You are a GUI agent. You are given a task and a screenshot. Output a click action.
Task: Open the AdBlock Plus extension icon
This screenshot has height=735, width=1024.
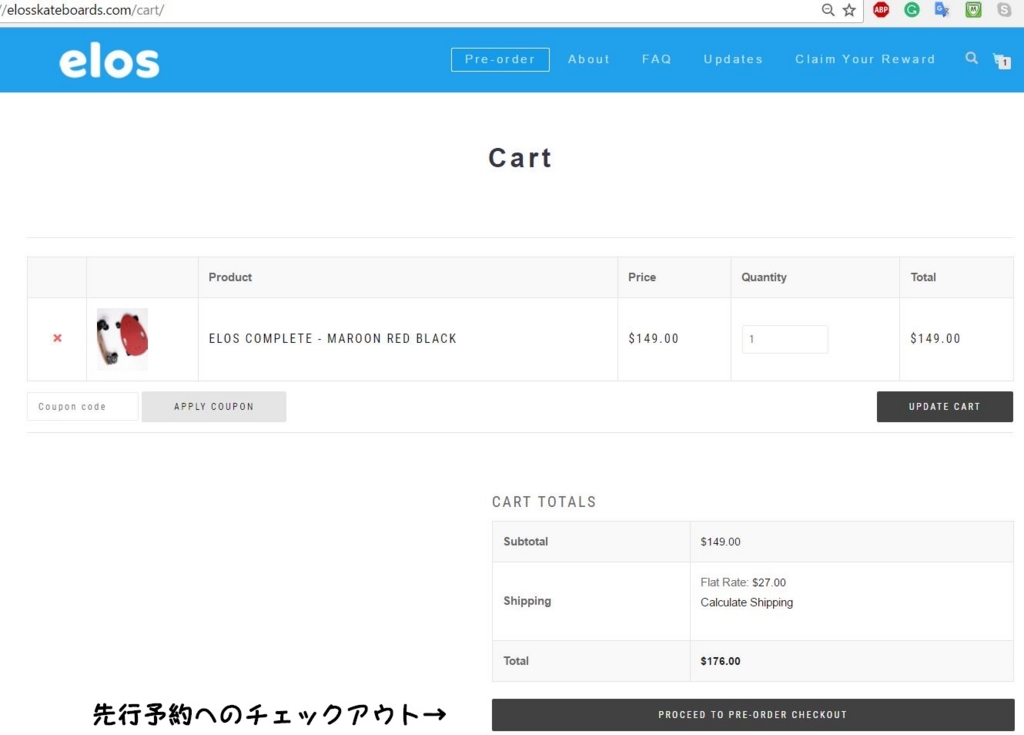click(x=881, y=9)
